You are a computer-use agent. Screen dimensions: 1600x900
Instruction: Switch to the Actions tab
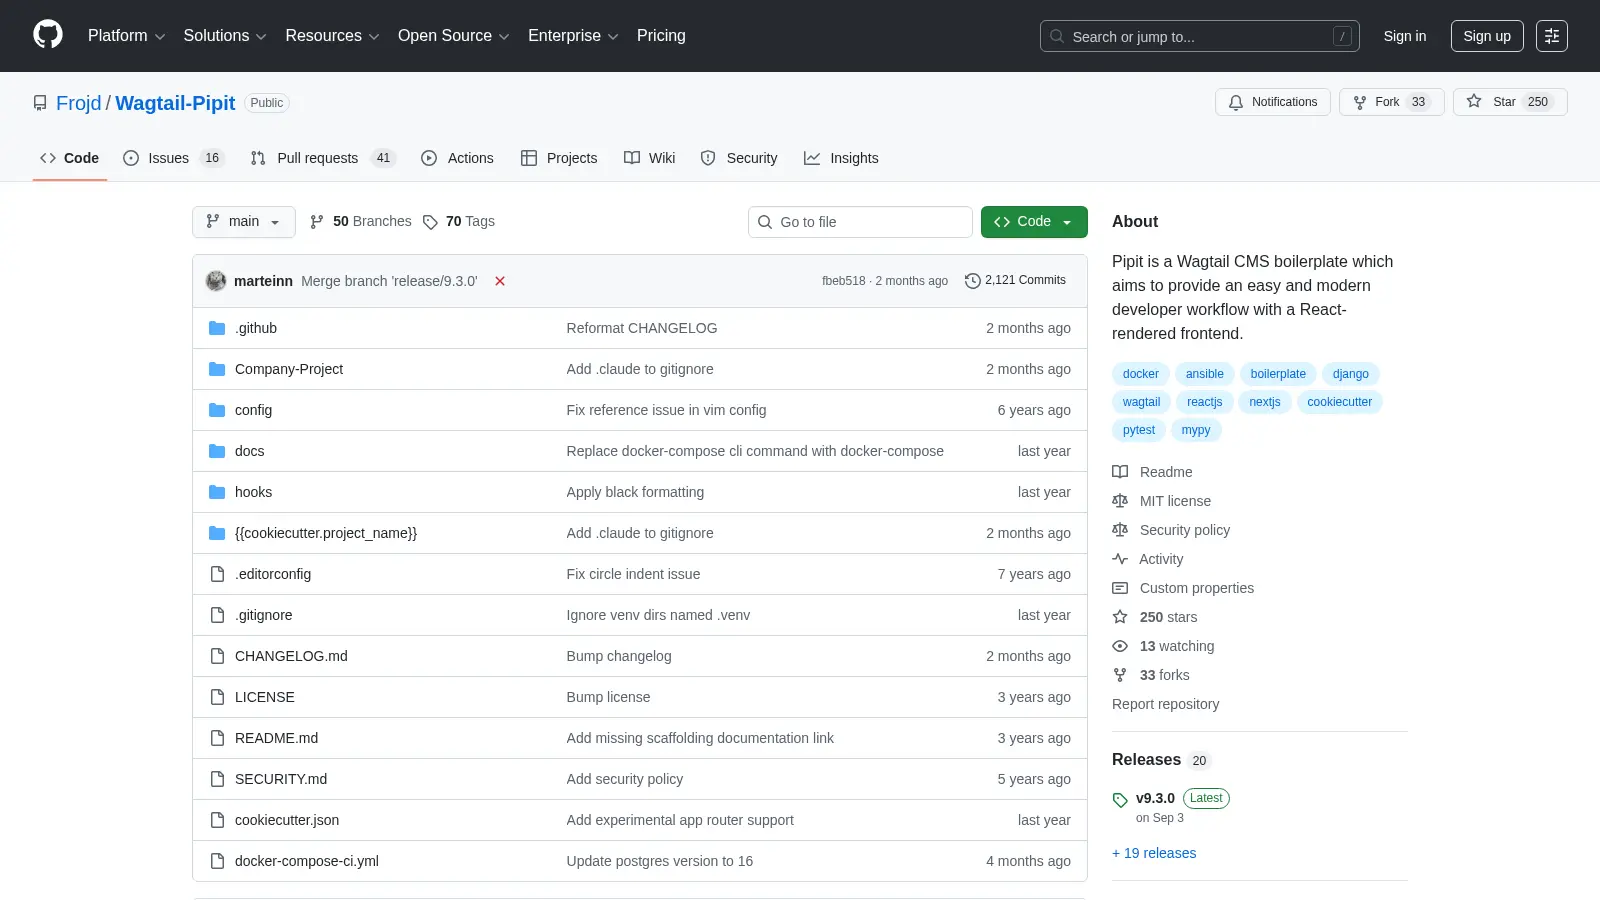(x=458, y=158)
